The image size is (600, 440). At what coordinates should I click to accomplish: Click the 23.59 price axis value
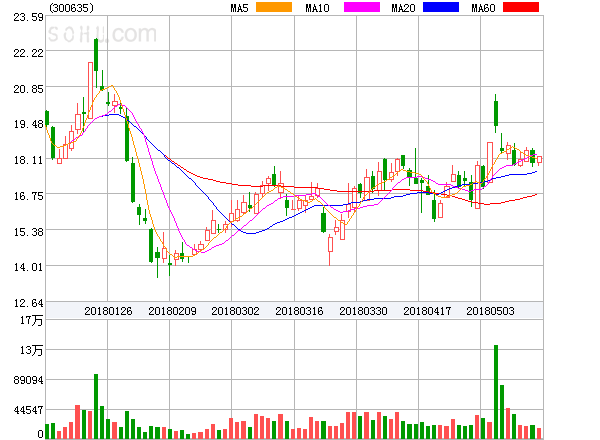(x=29, y=17)
